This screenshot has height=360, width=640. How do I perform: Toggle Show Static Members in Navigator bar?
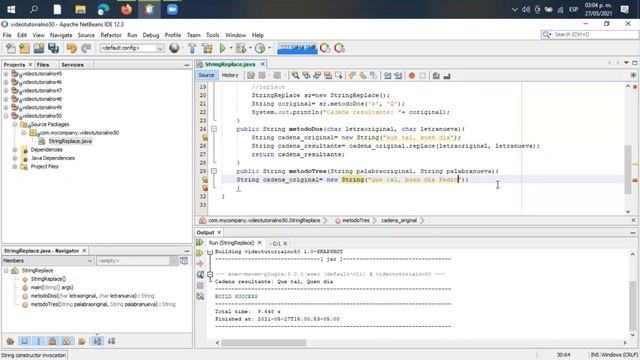coord(39,341)
